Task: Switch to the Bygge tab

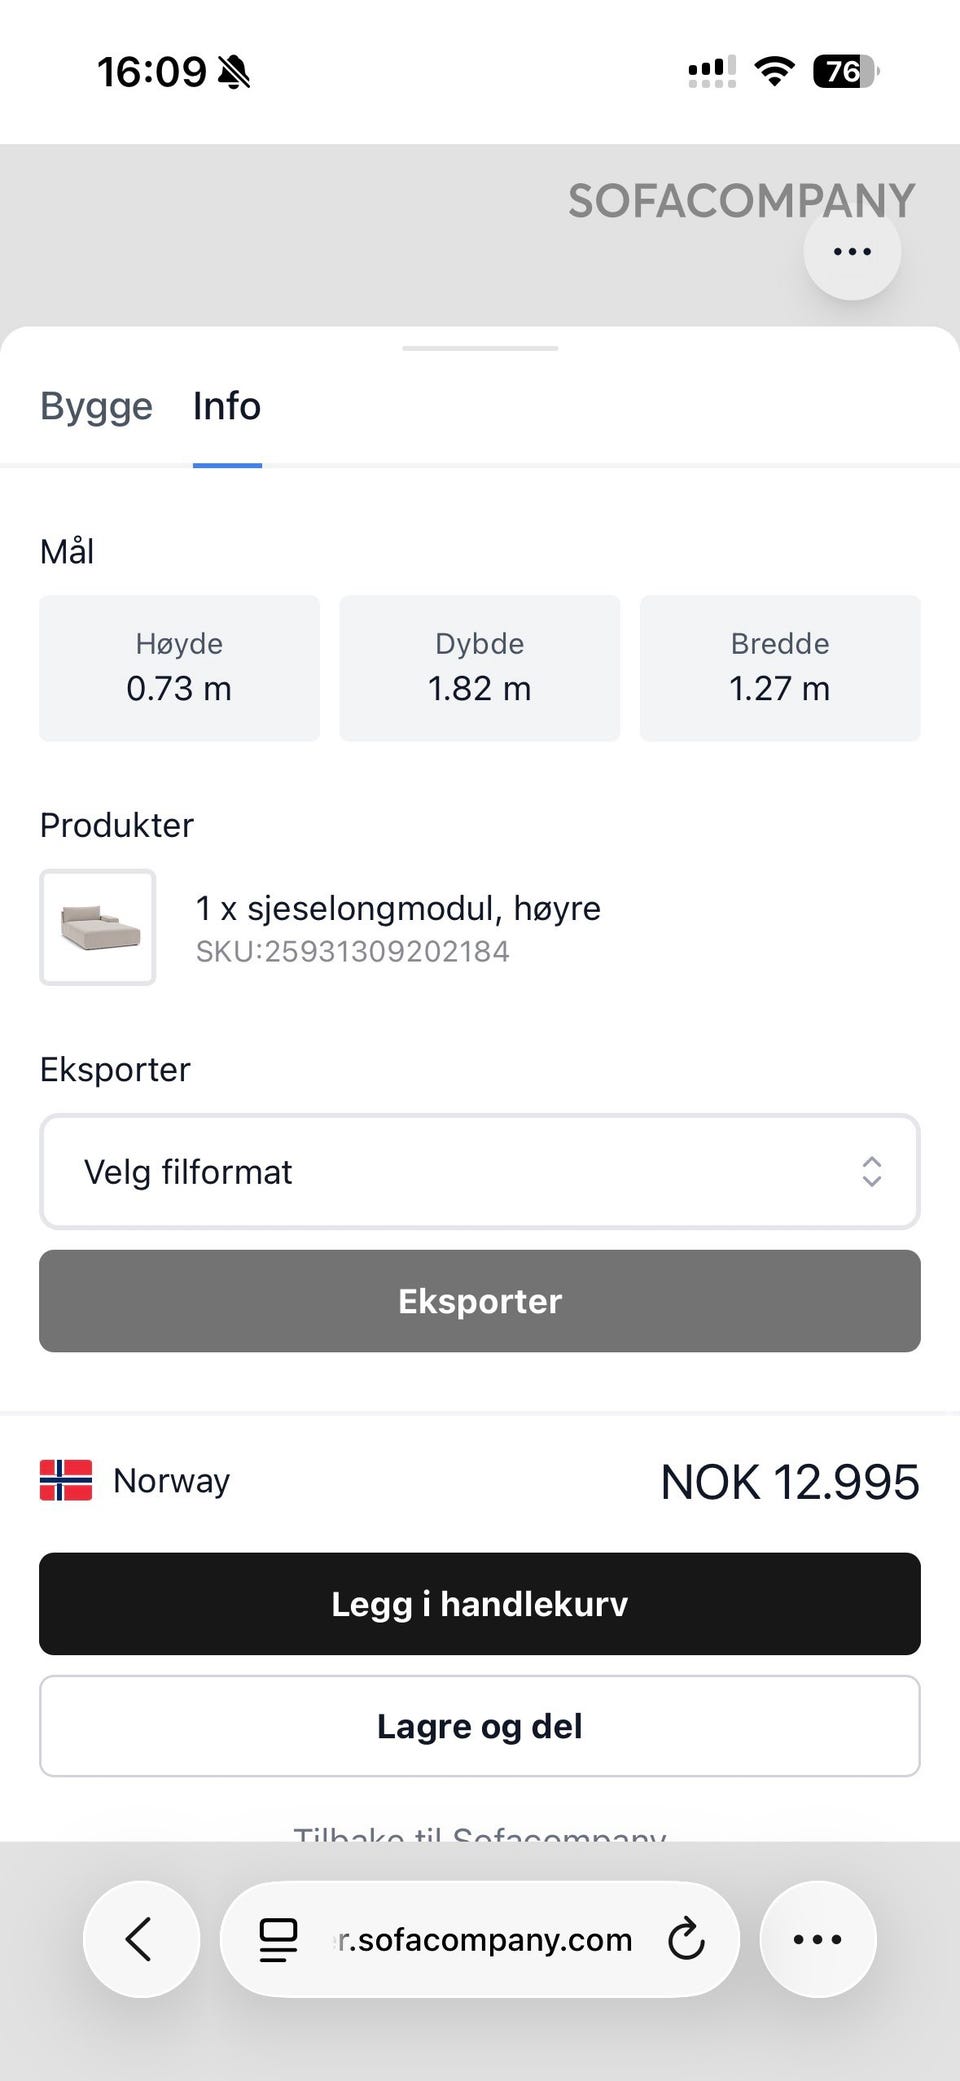Action: (96, 406)
